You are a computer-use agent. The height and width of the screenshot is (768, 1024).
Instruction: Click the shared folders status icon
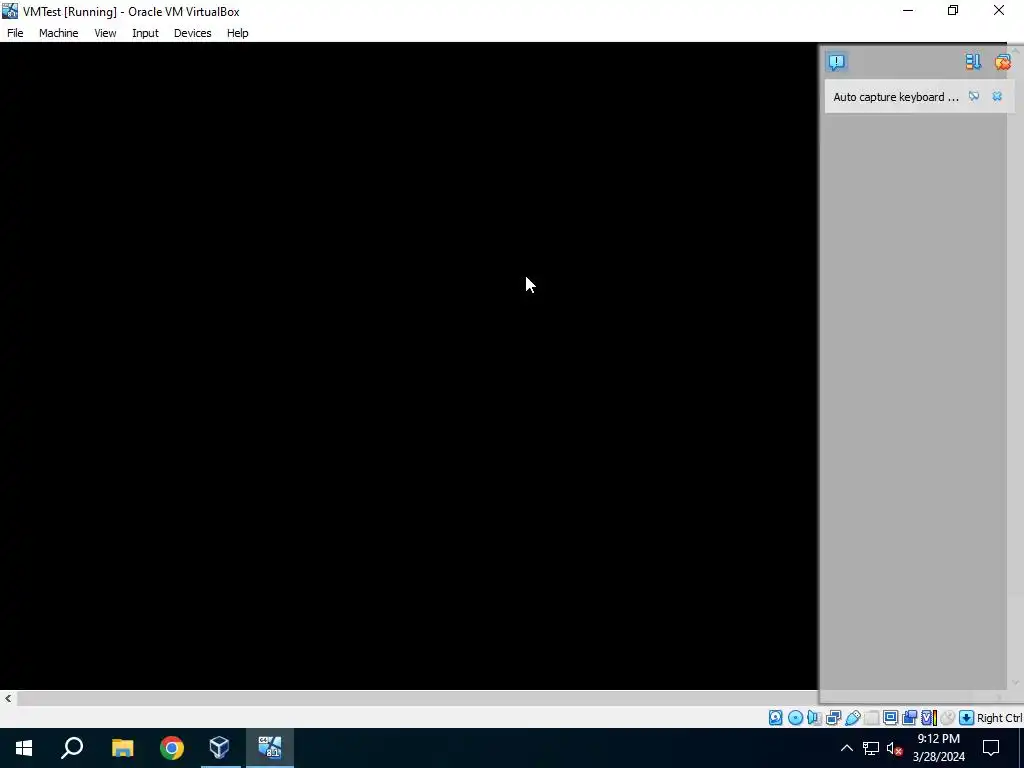coord(872,718)
